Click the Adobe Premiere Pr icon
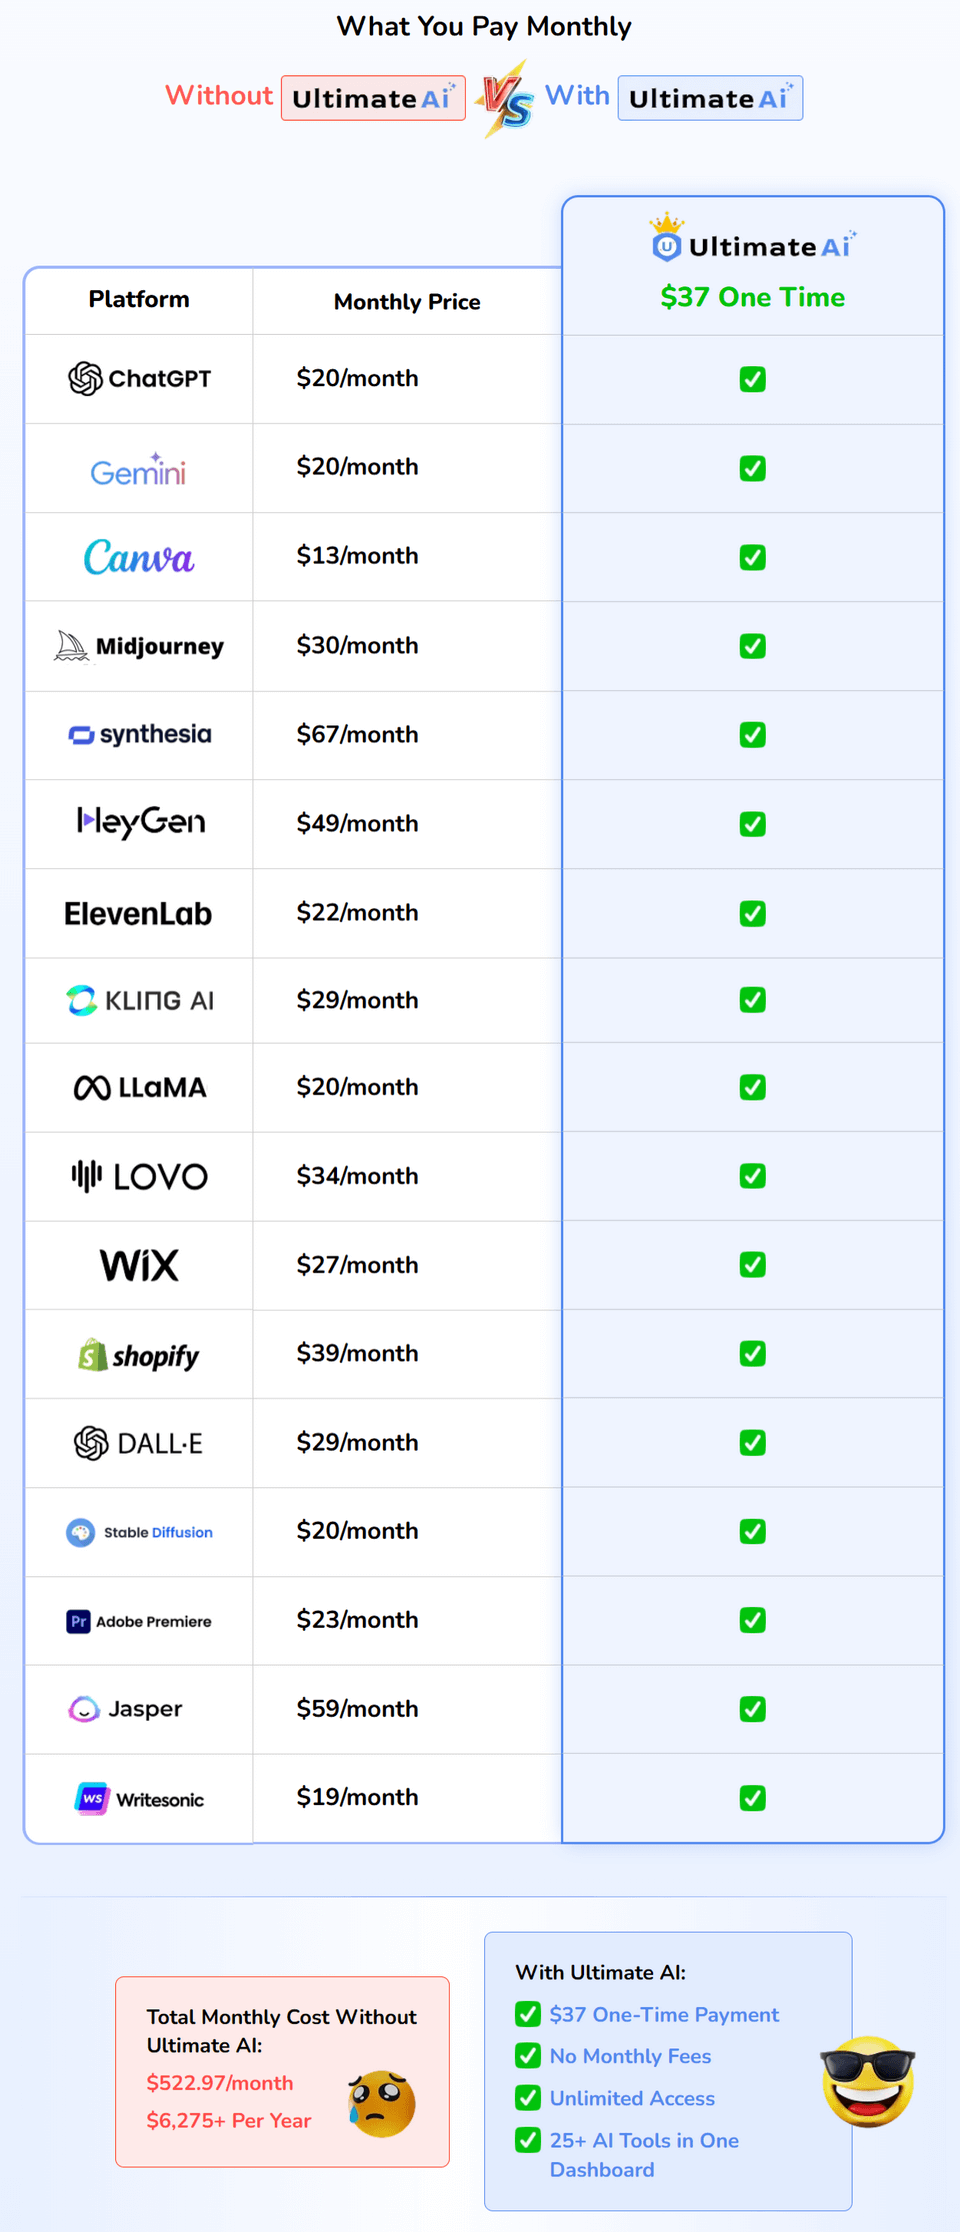The width and height of the screenshot is (960, 2232). 78,1621
